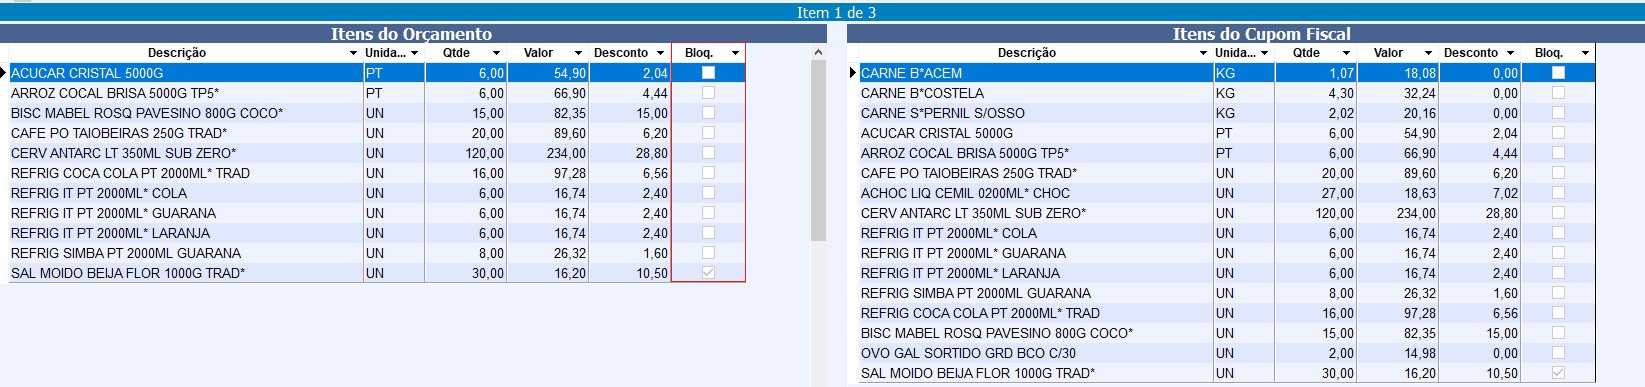The width and height of the screenshot is (1645, 387).
Task: Select CARNE B*COSTELA row in Cupom Fiscal
Action: [x=1227, y=93]
